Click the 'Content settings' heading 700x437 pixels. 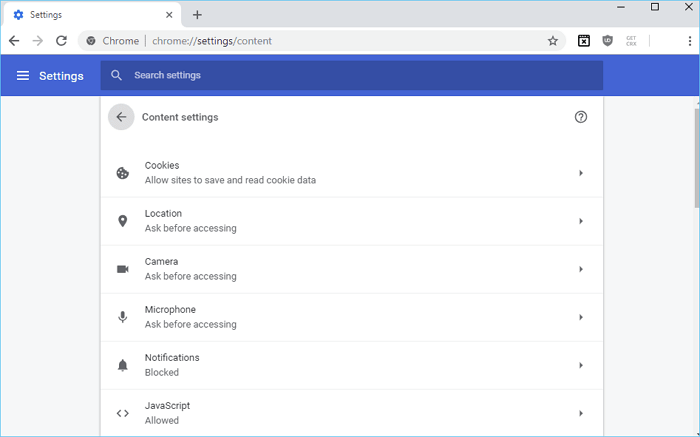(x=180, y=117)
